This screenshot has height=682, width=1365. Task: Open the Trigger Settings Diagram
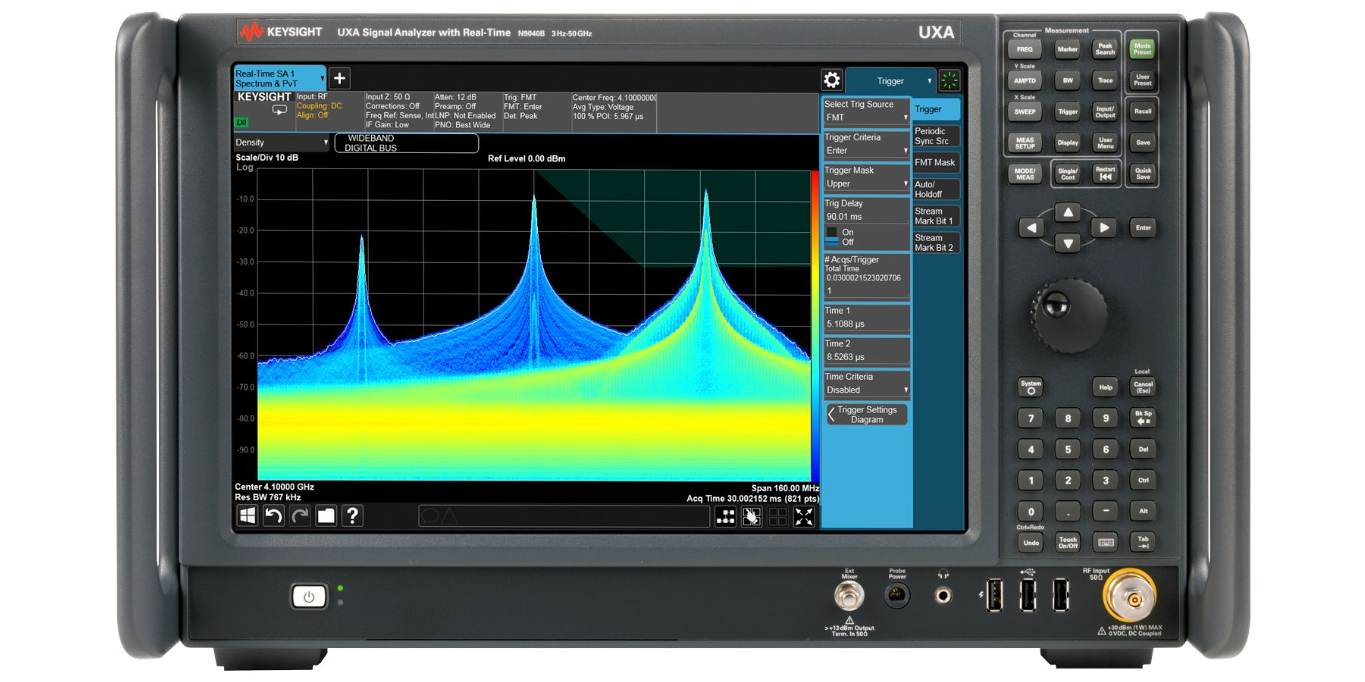(866, 414)
